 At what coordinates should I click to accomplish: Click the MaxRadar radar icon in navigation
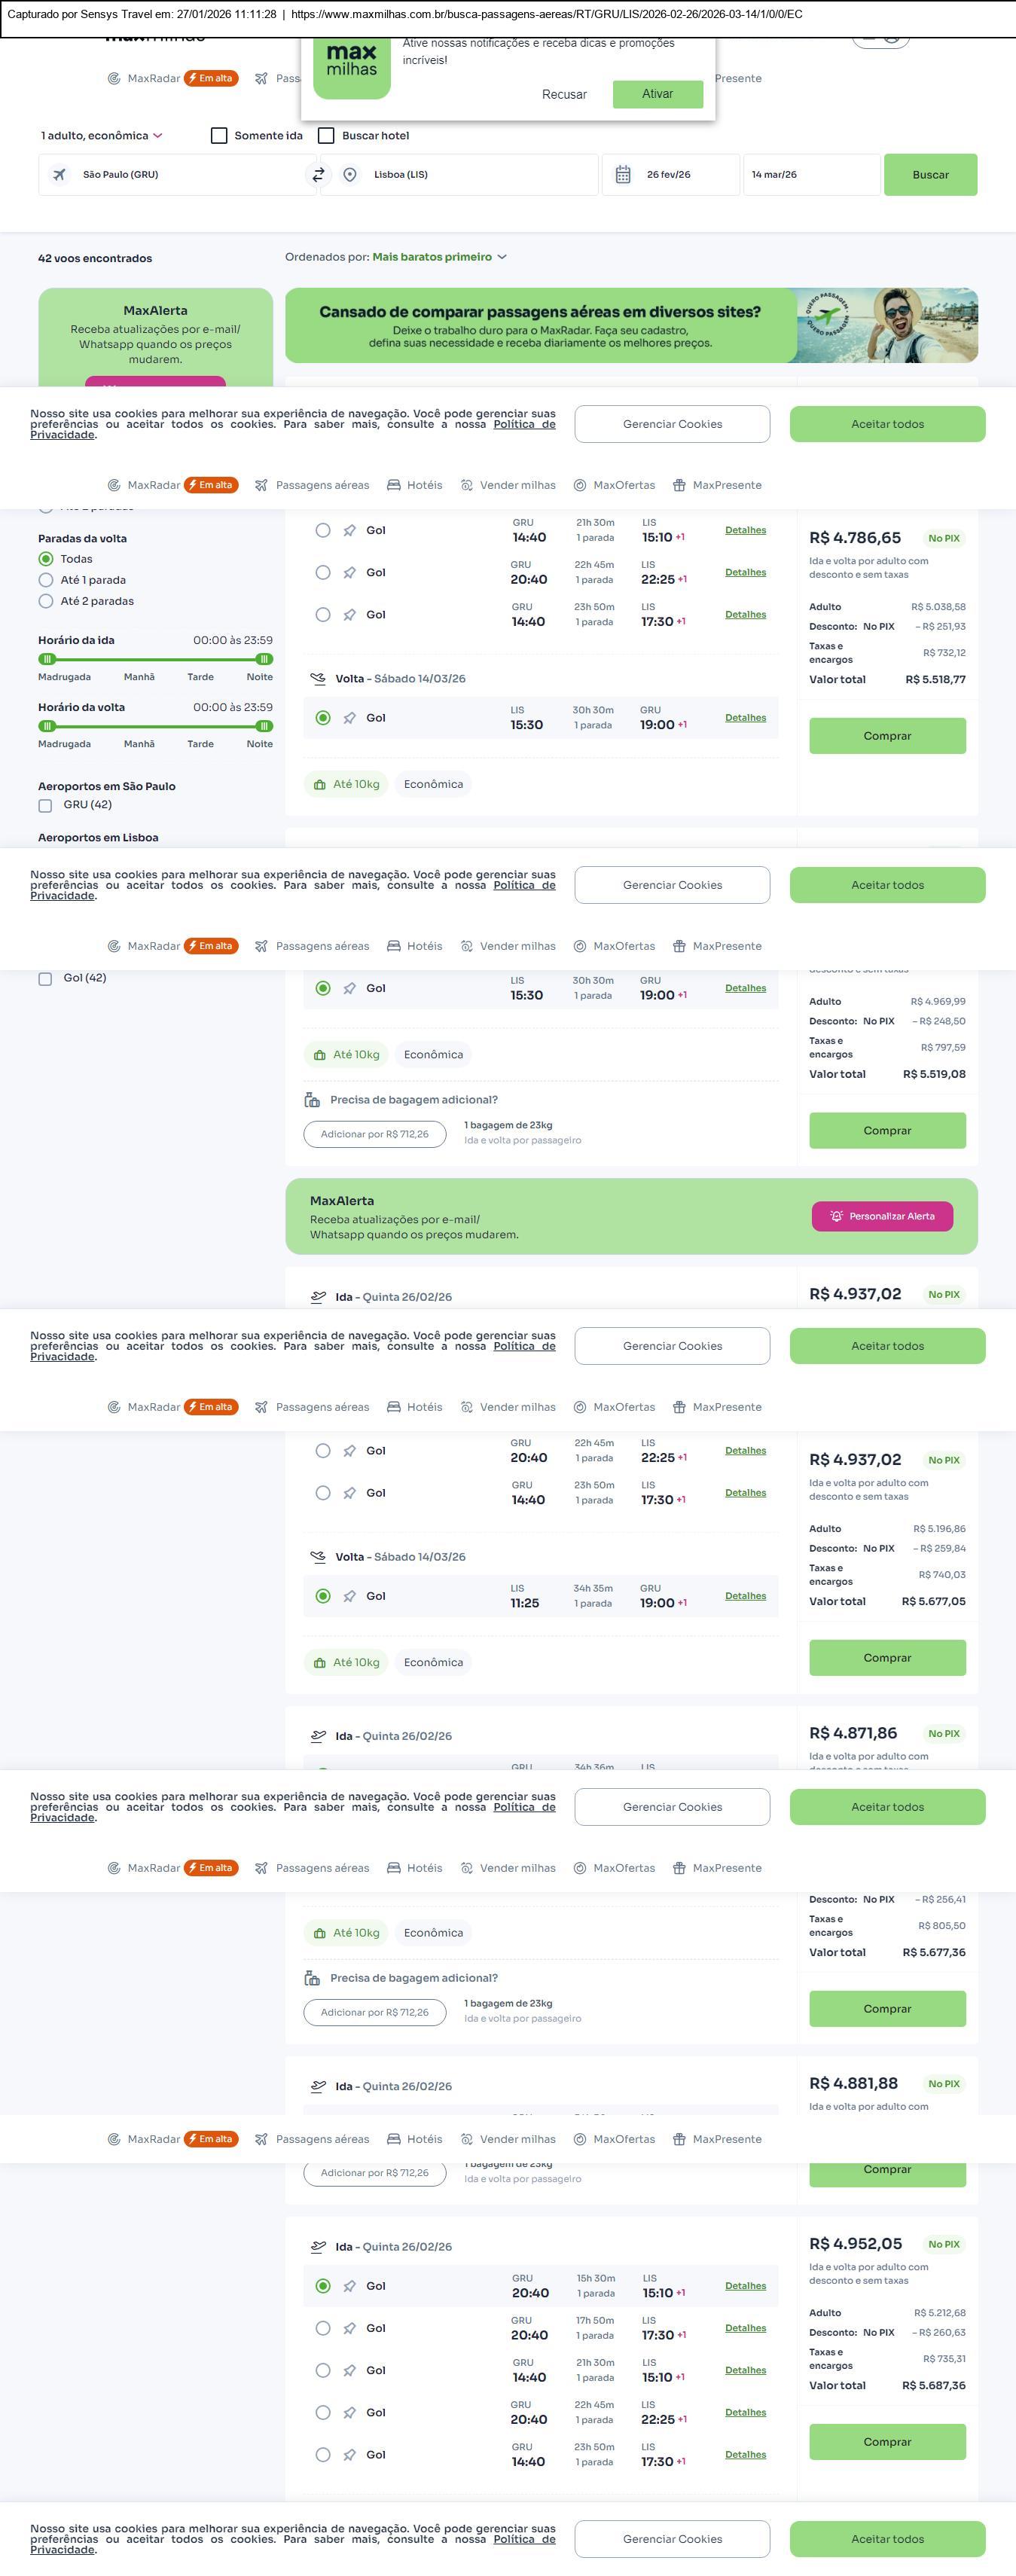(x=114, y=485)
